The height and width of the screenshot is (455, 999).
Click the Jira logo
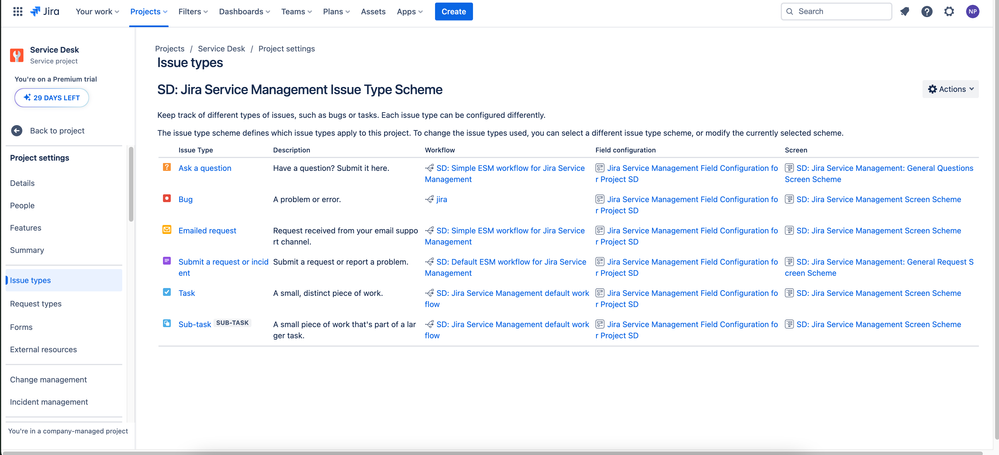(x=45, y=11)
